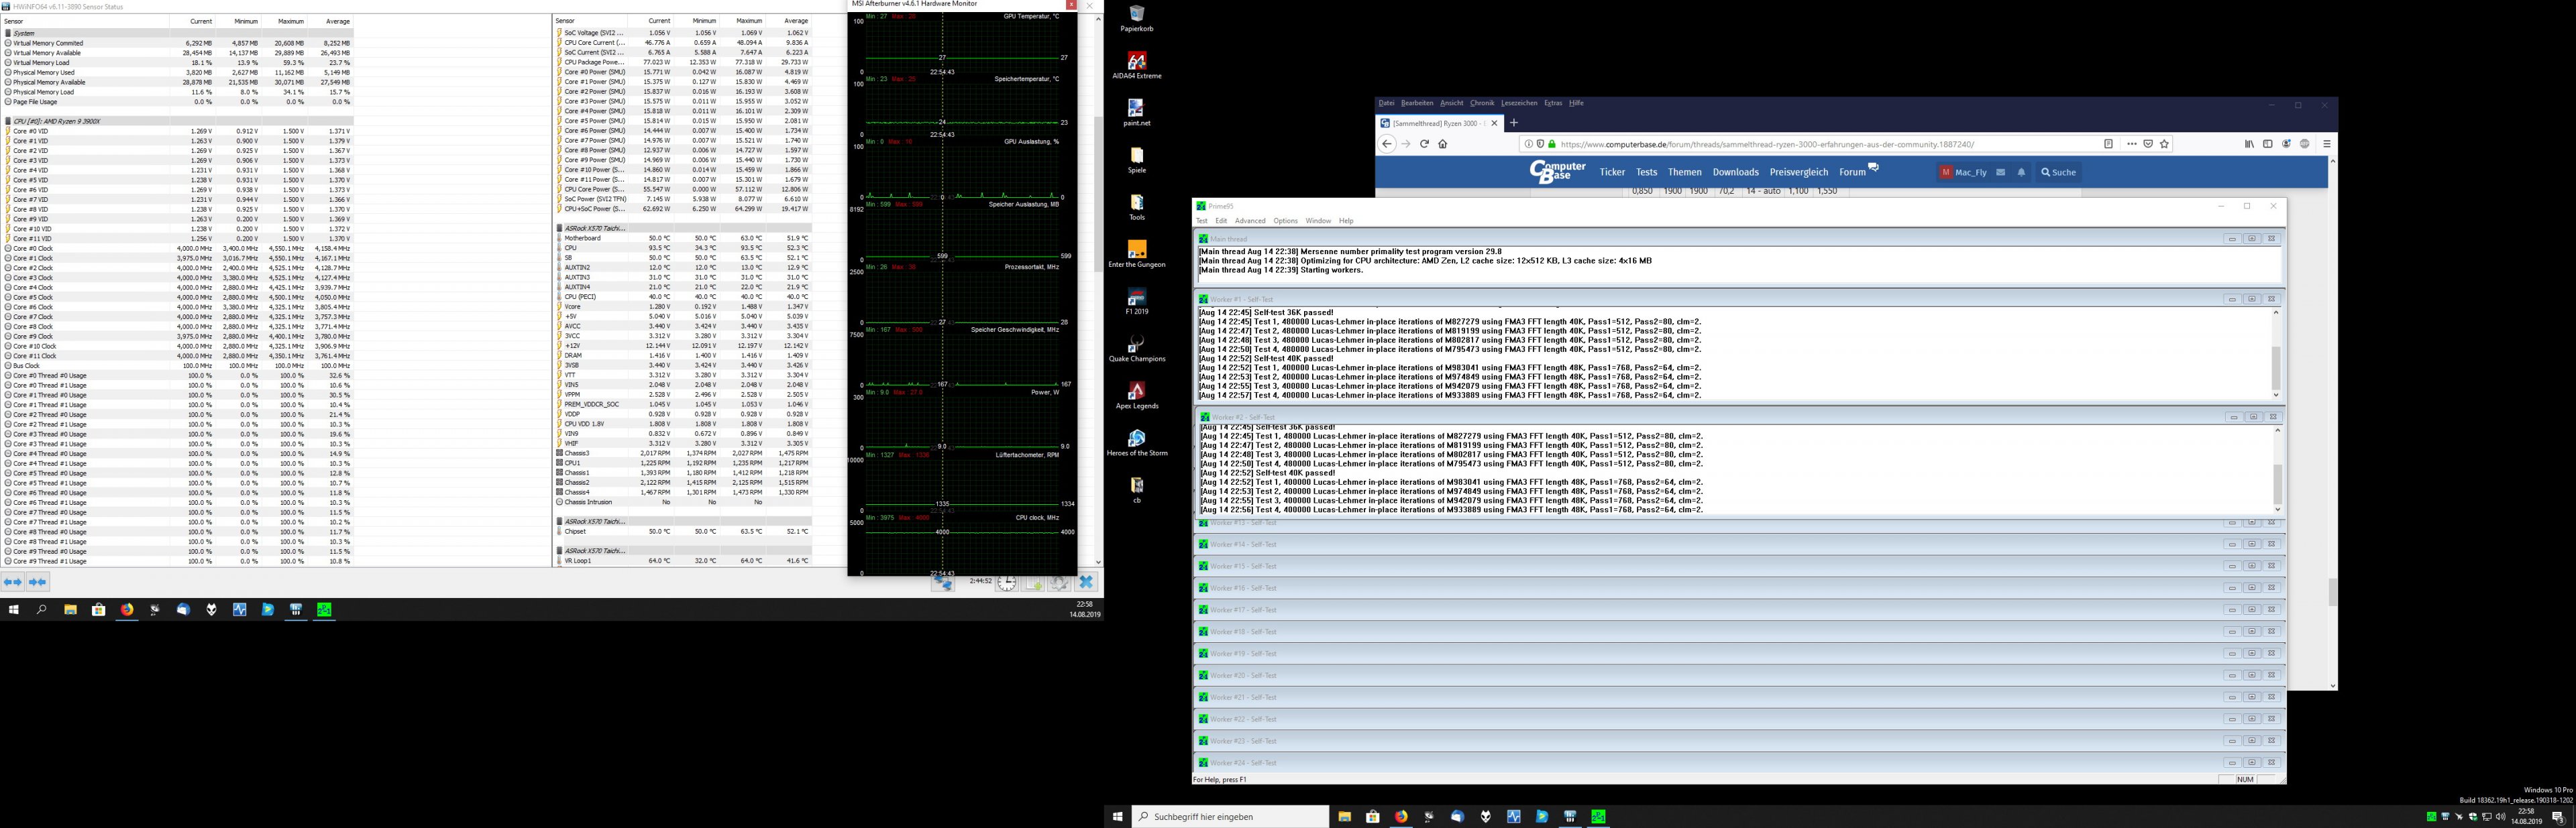Viewport: 2576px width, 828px height.
Task: Toggle Firefox reader view icon
Action: [x=2108, y=144]
